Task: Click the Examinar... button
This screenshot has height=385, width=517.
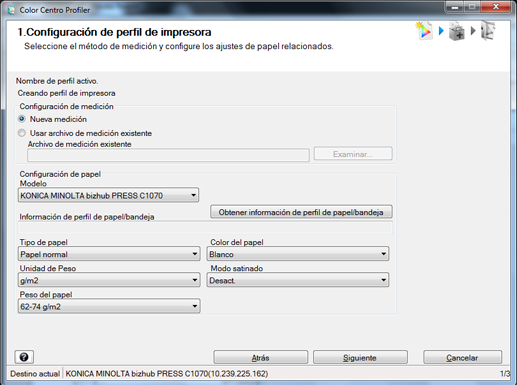Action: coord(353,154)
